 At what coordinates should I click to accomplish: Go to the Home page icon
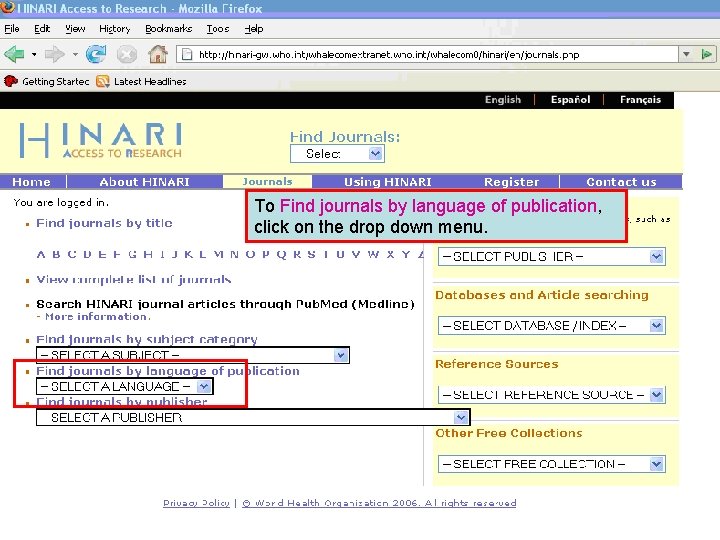[x=158, y=54]
